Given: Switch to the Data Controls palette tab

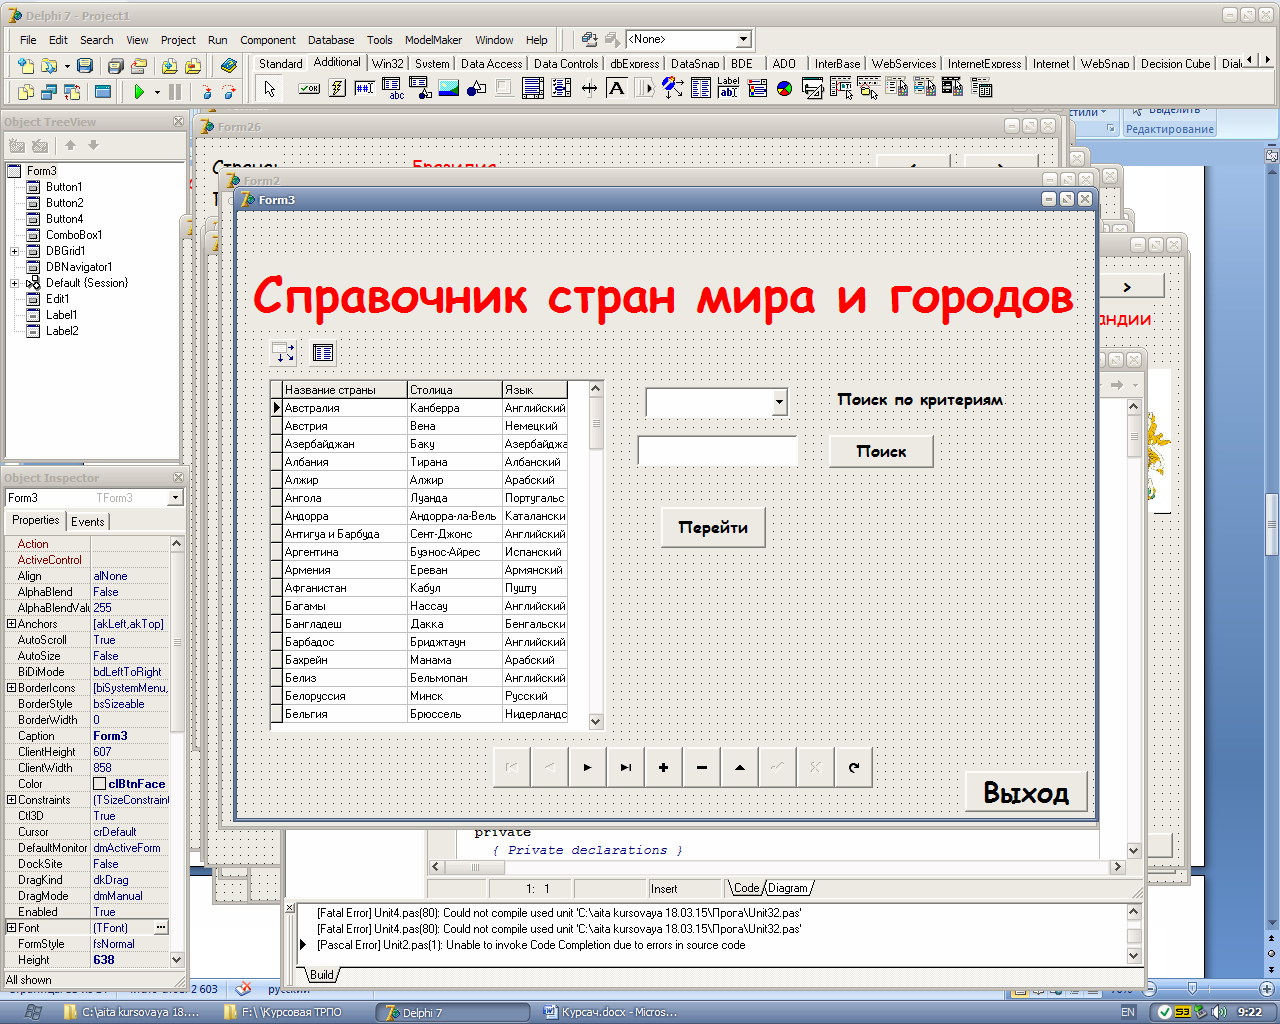Looking at the screenshot, I should click(x=565, y=63).
